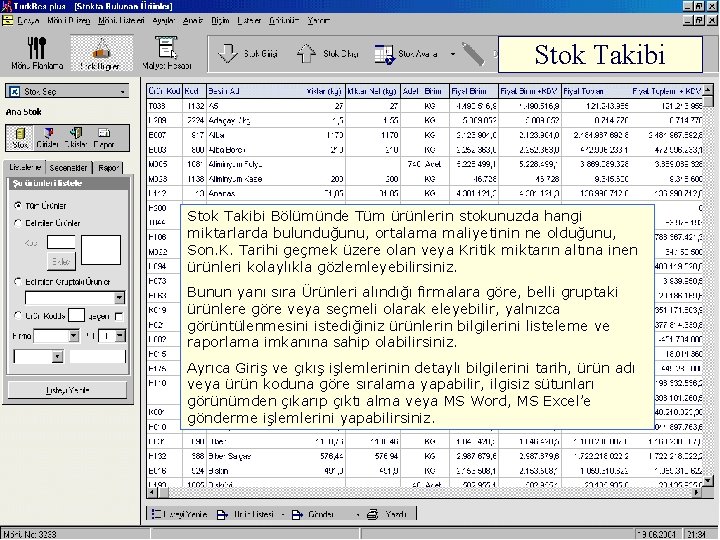720x540 pixels.
Task: Click the Ürün Listesi icon in bottom toolbar
Action: tap(222, 515)
